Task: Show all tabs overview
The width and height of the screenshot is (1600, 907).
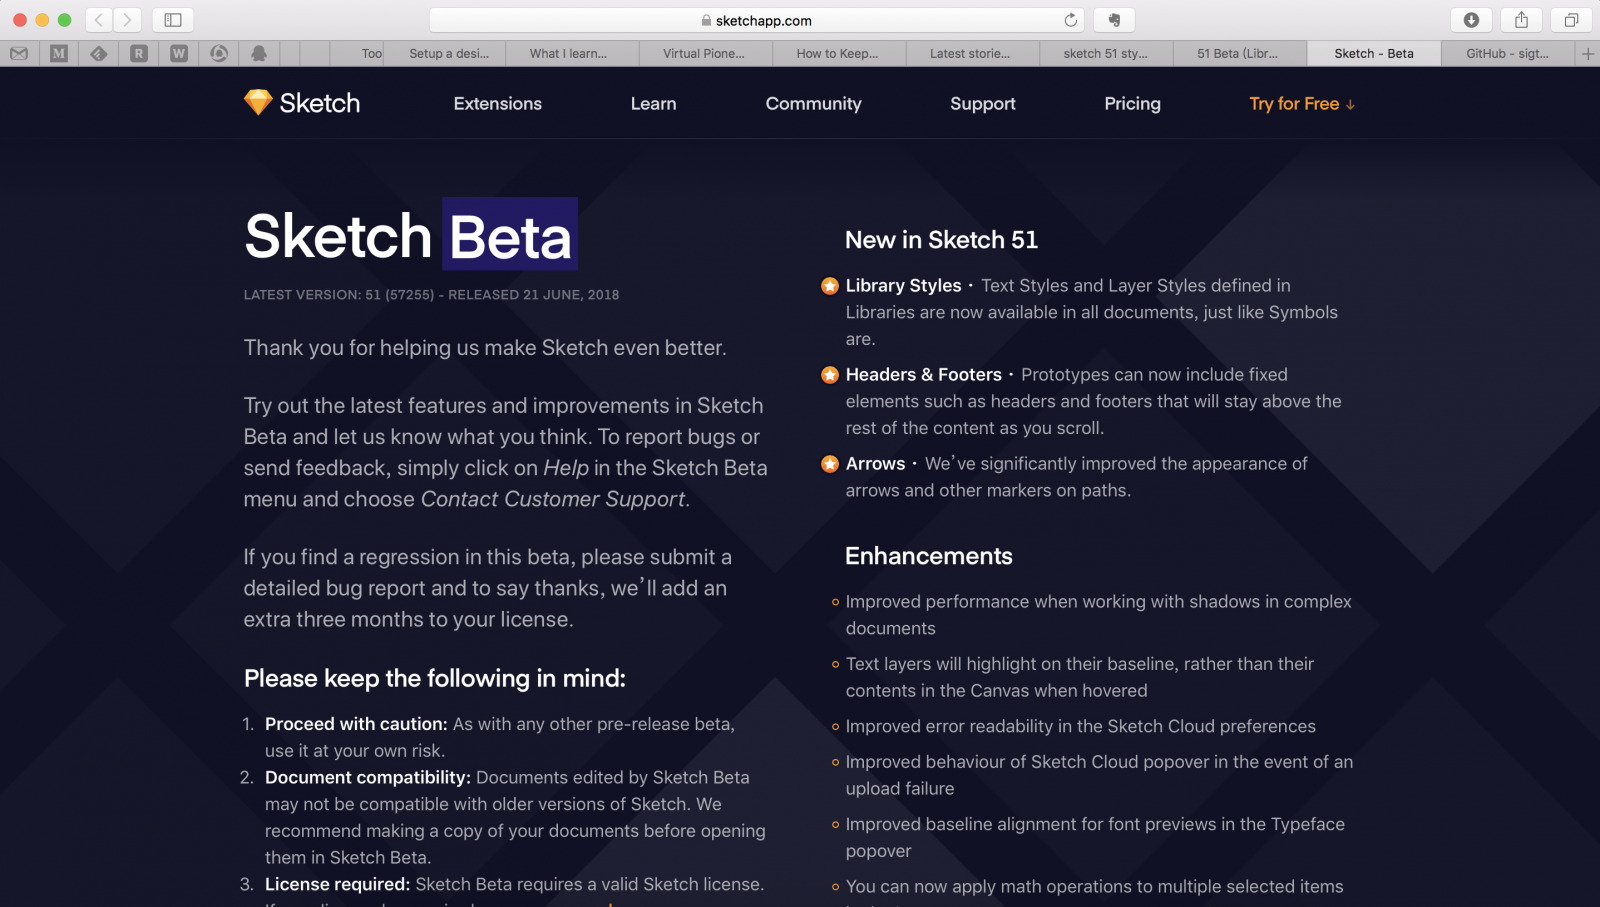Action: [1571, 20]
